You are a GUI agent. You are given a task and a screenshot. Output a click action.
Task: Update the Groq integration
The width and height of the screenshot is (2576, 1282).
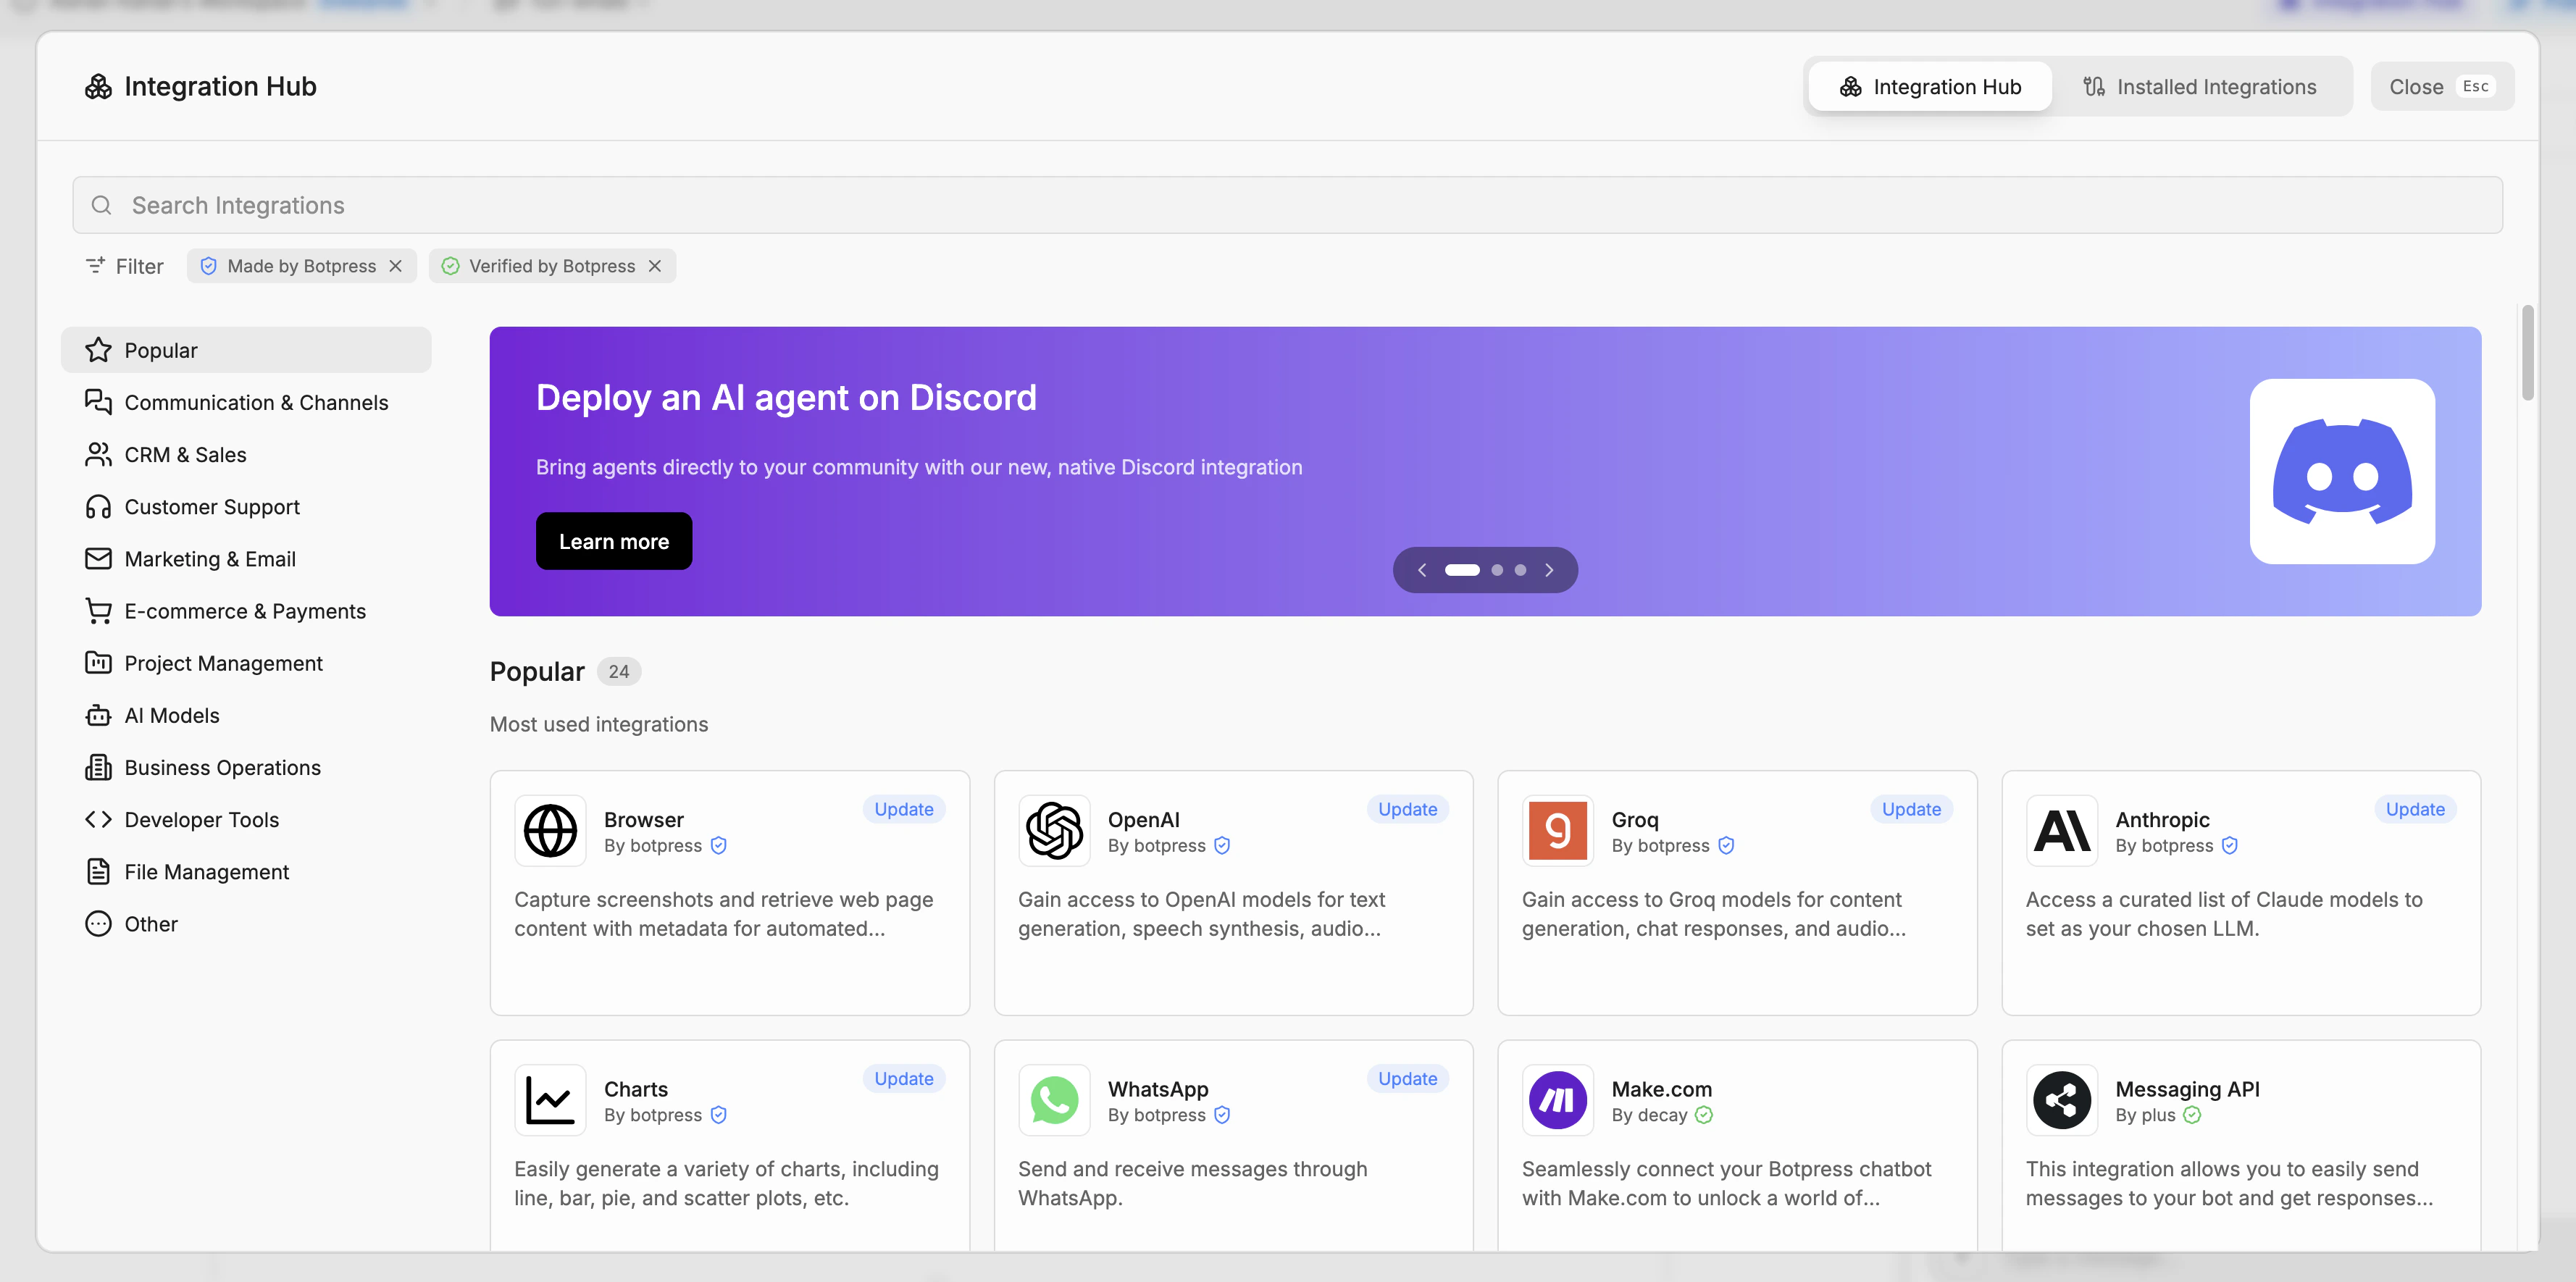tap(1911, 808)
